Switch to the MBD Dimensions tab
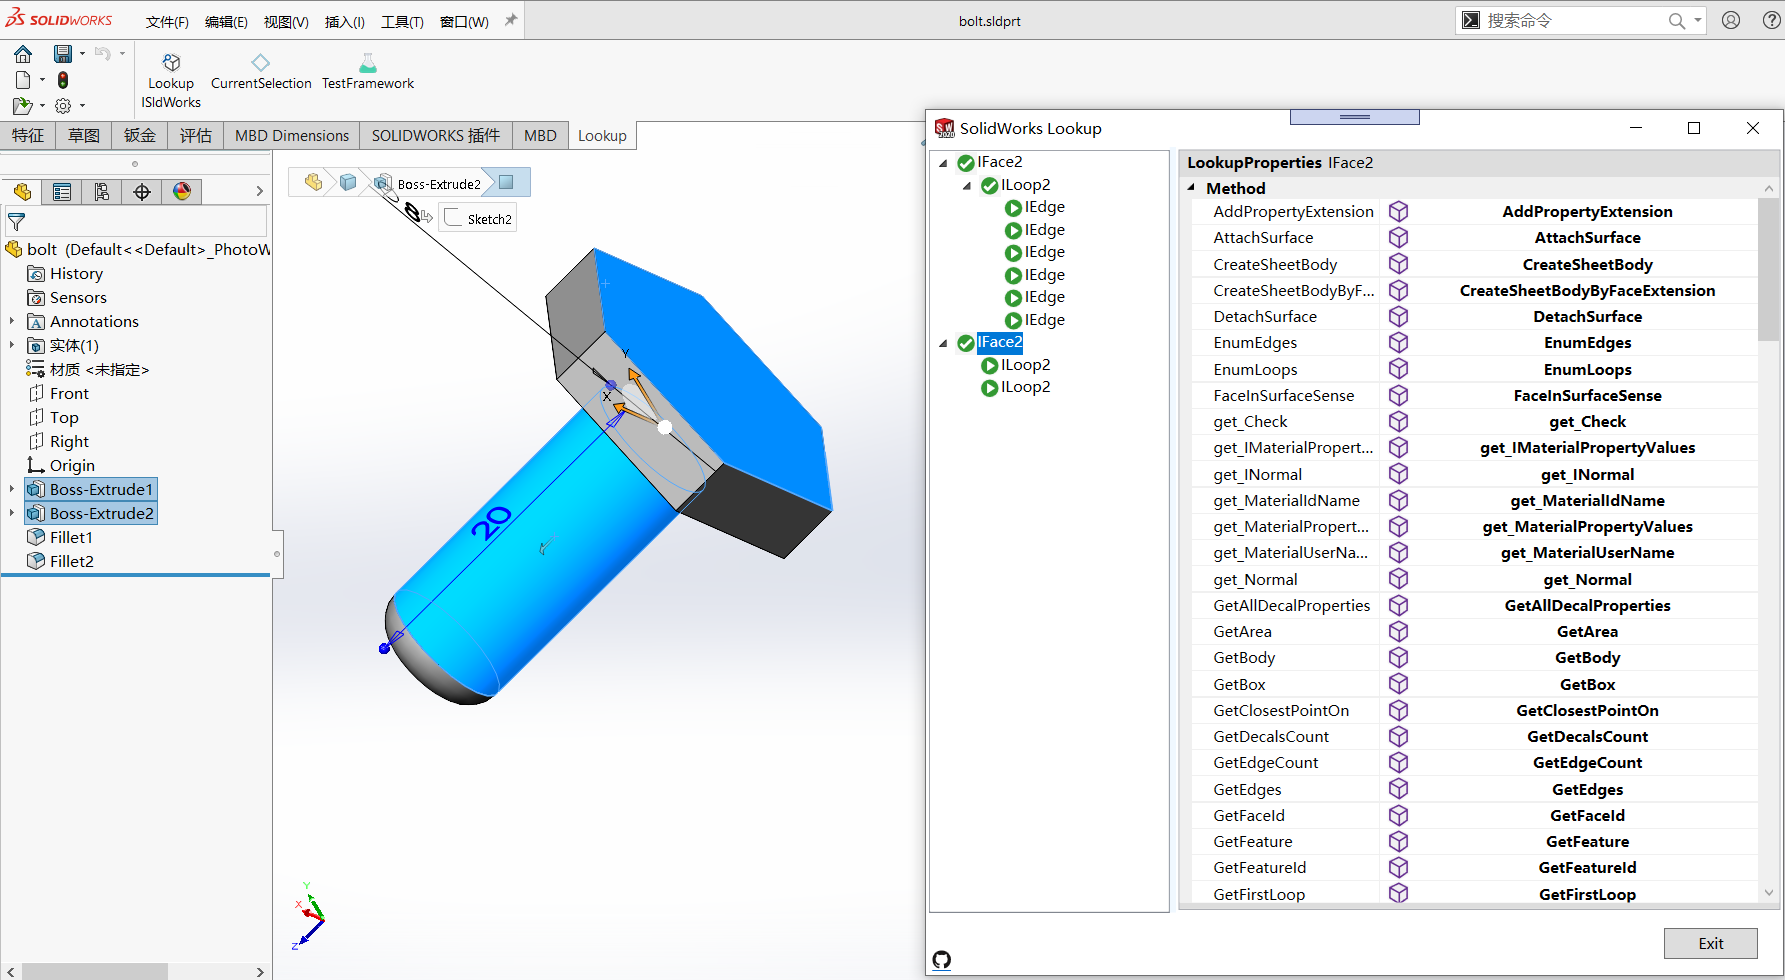1785x980 pixels. (x=292, y=136)
